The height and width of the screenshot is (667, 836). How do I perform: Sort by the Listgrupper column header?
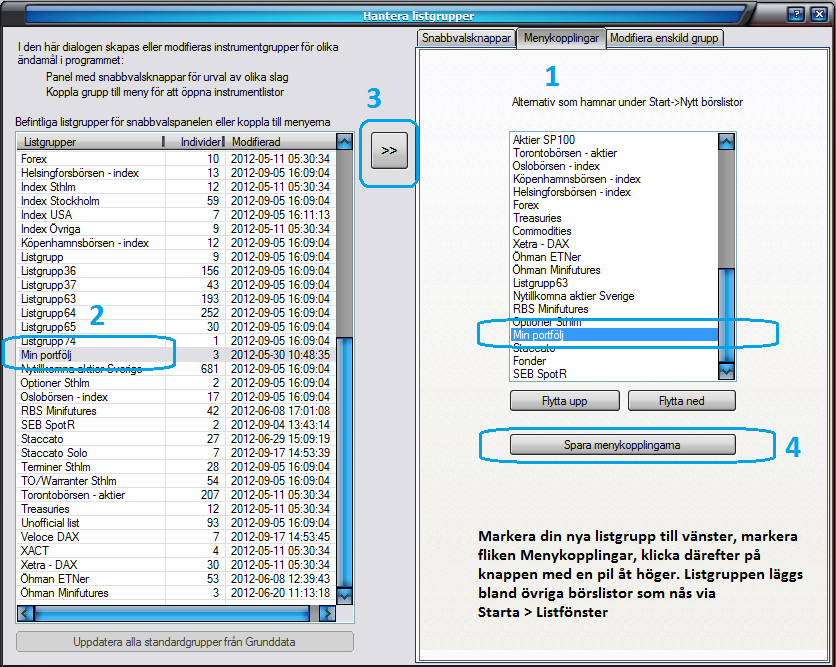pos(90,143)
